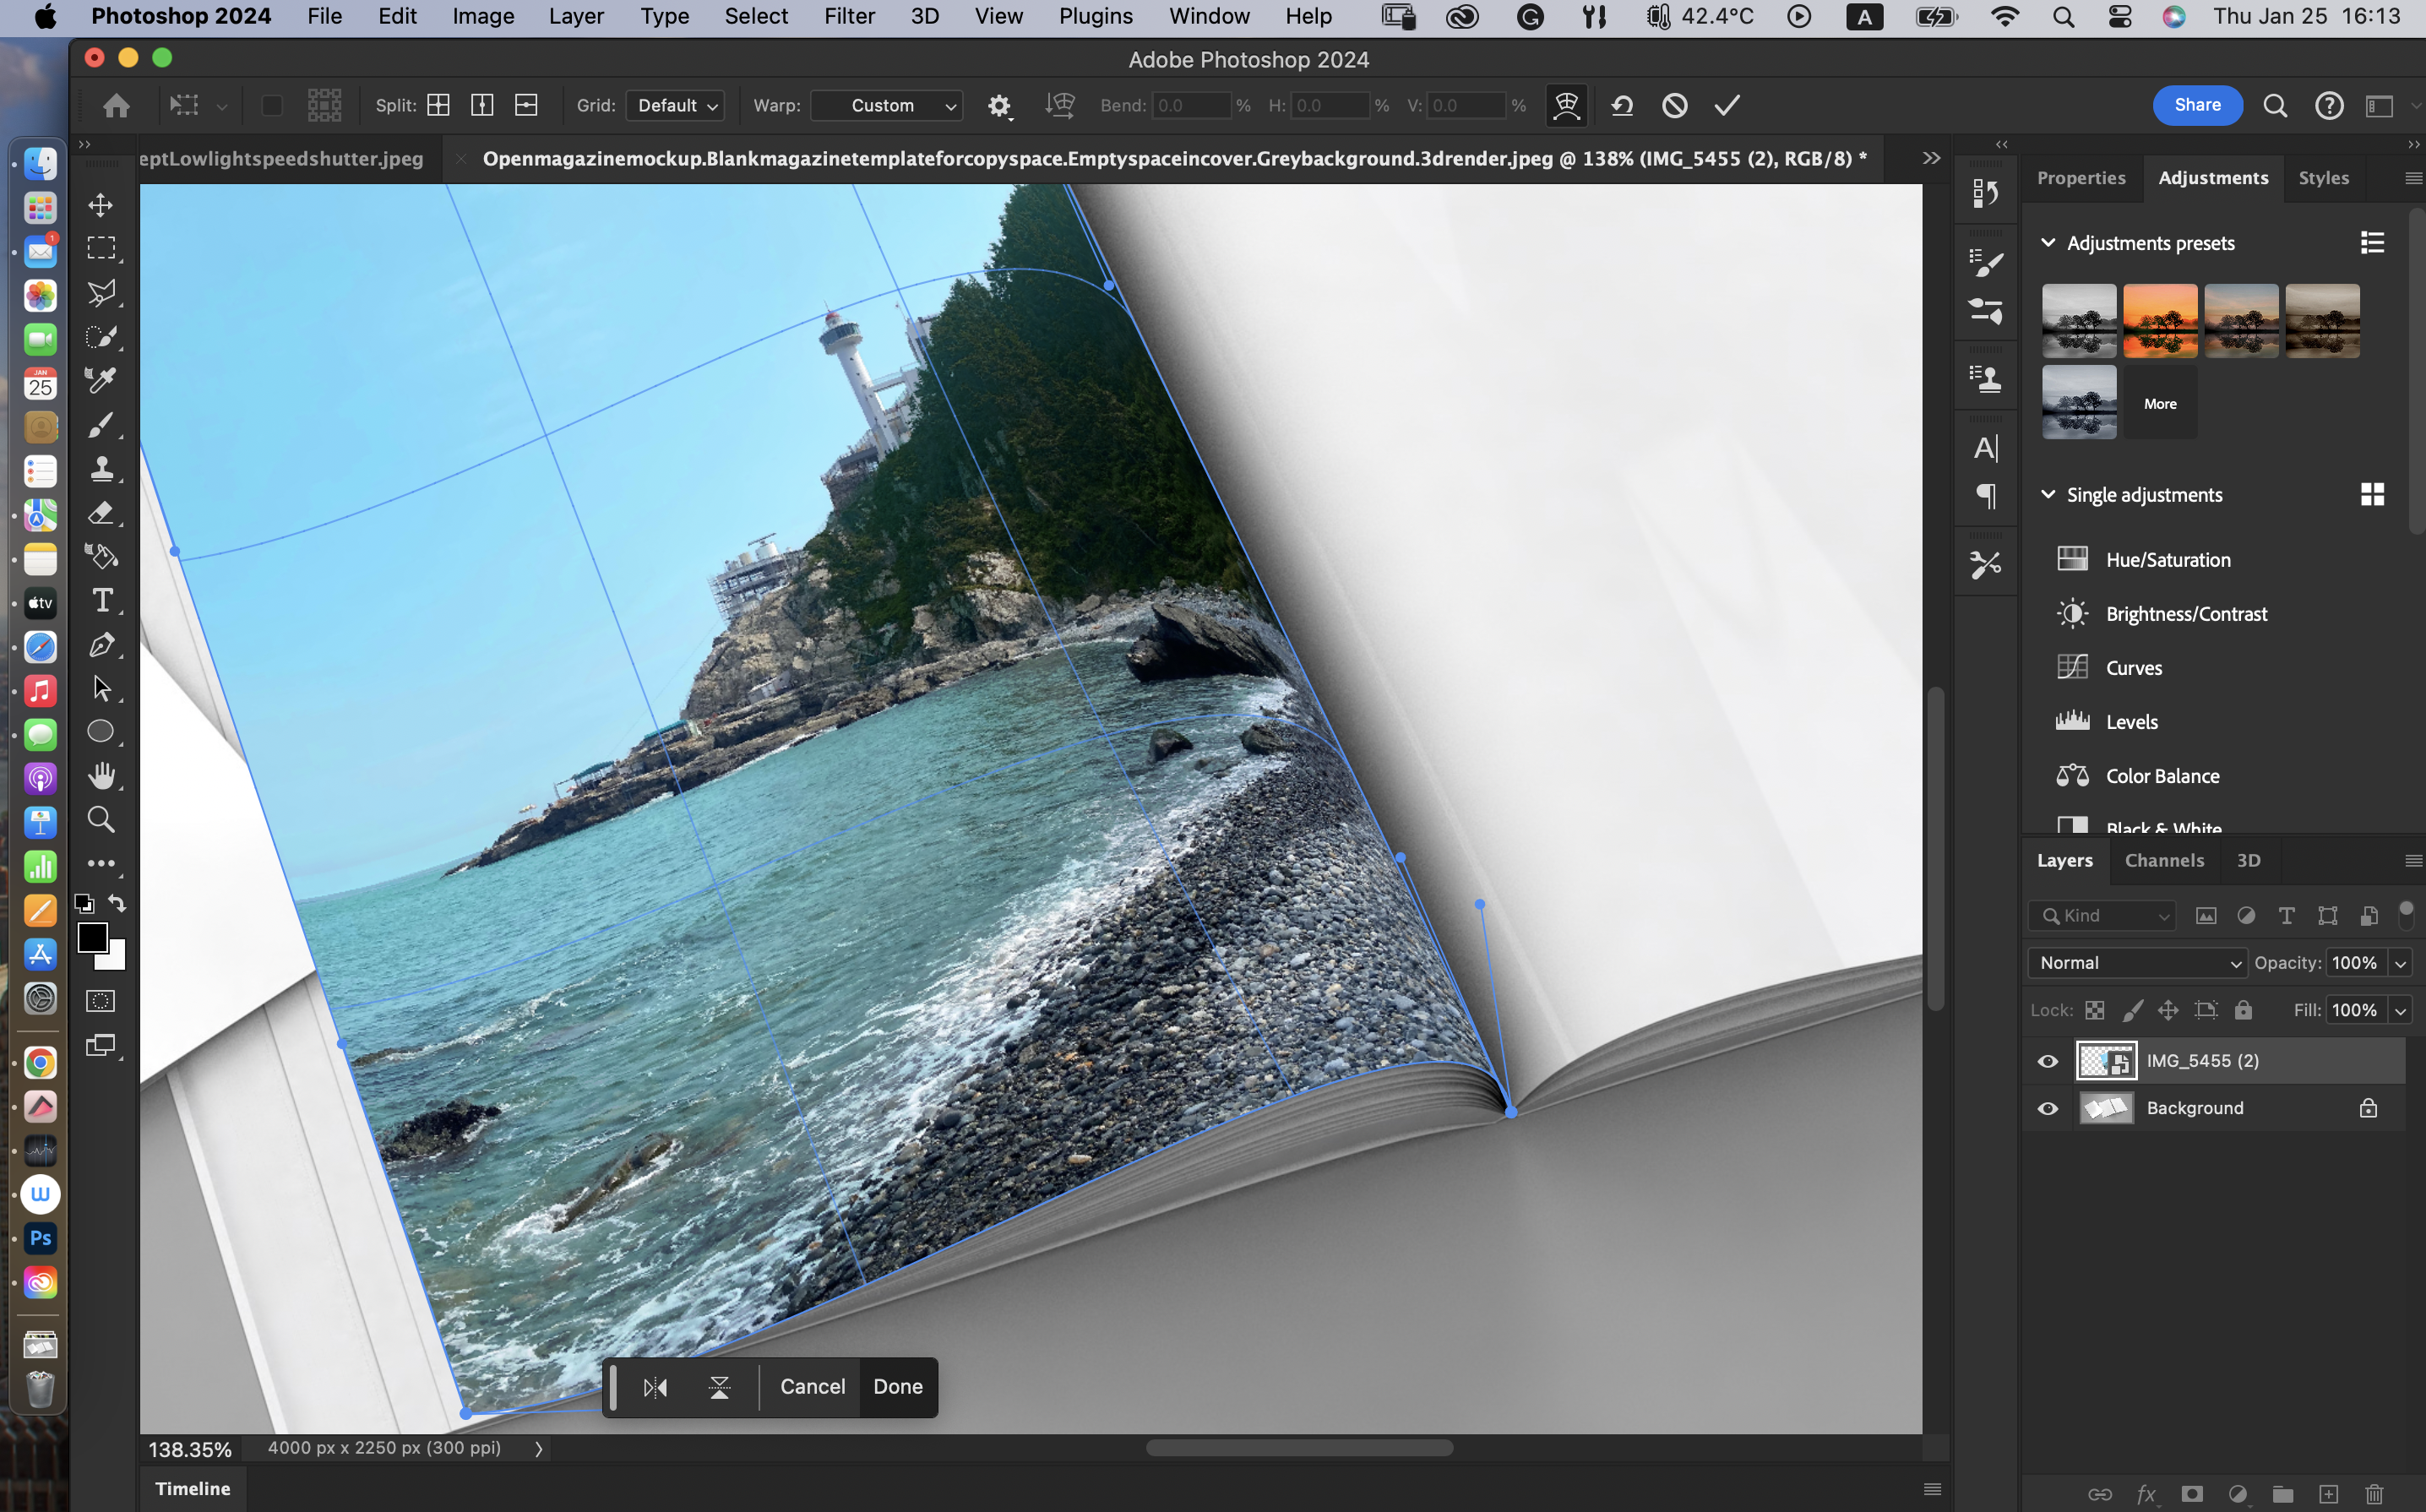Switch to the Channels tab
This screenshot has height=1512, width=2426.
2163,860
